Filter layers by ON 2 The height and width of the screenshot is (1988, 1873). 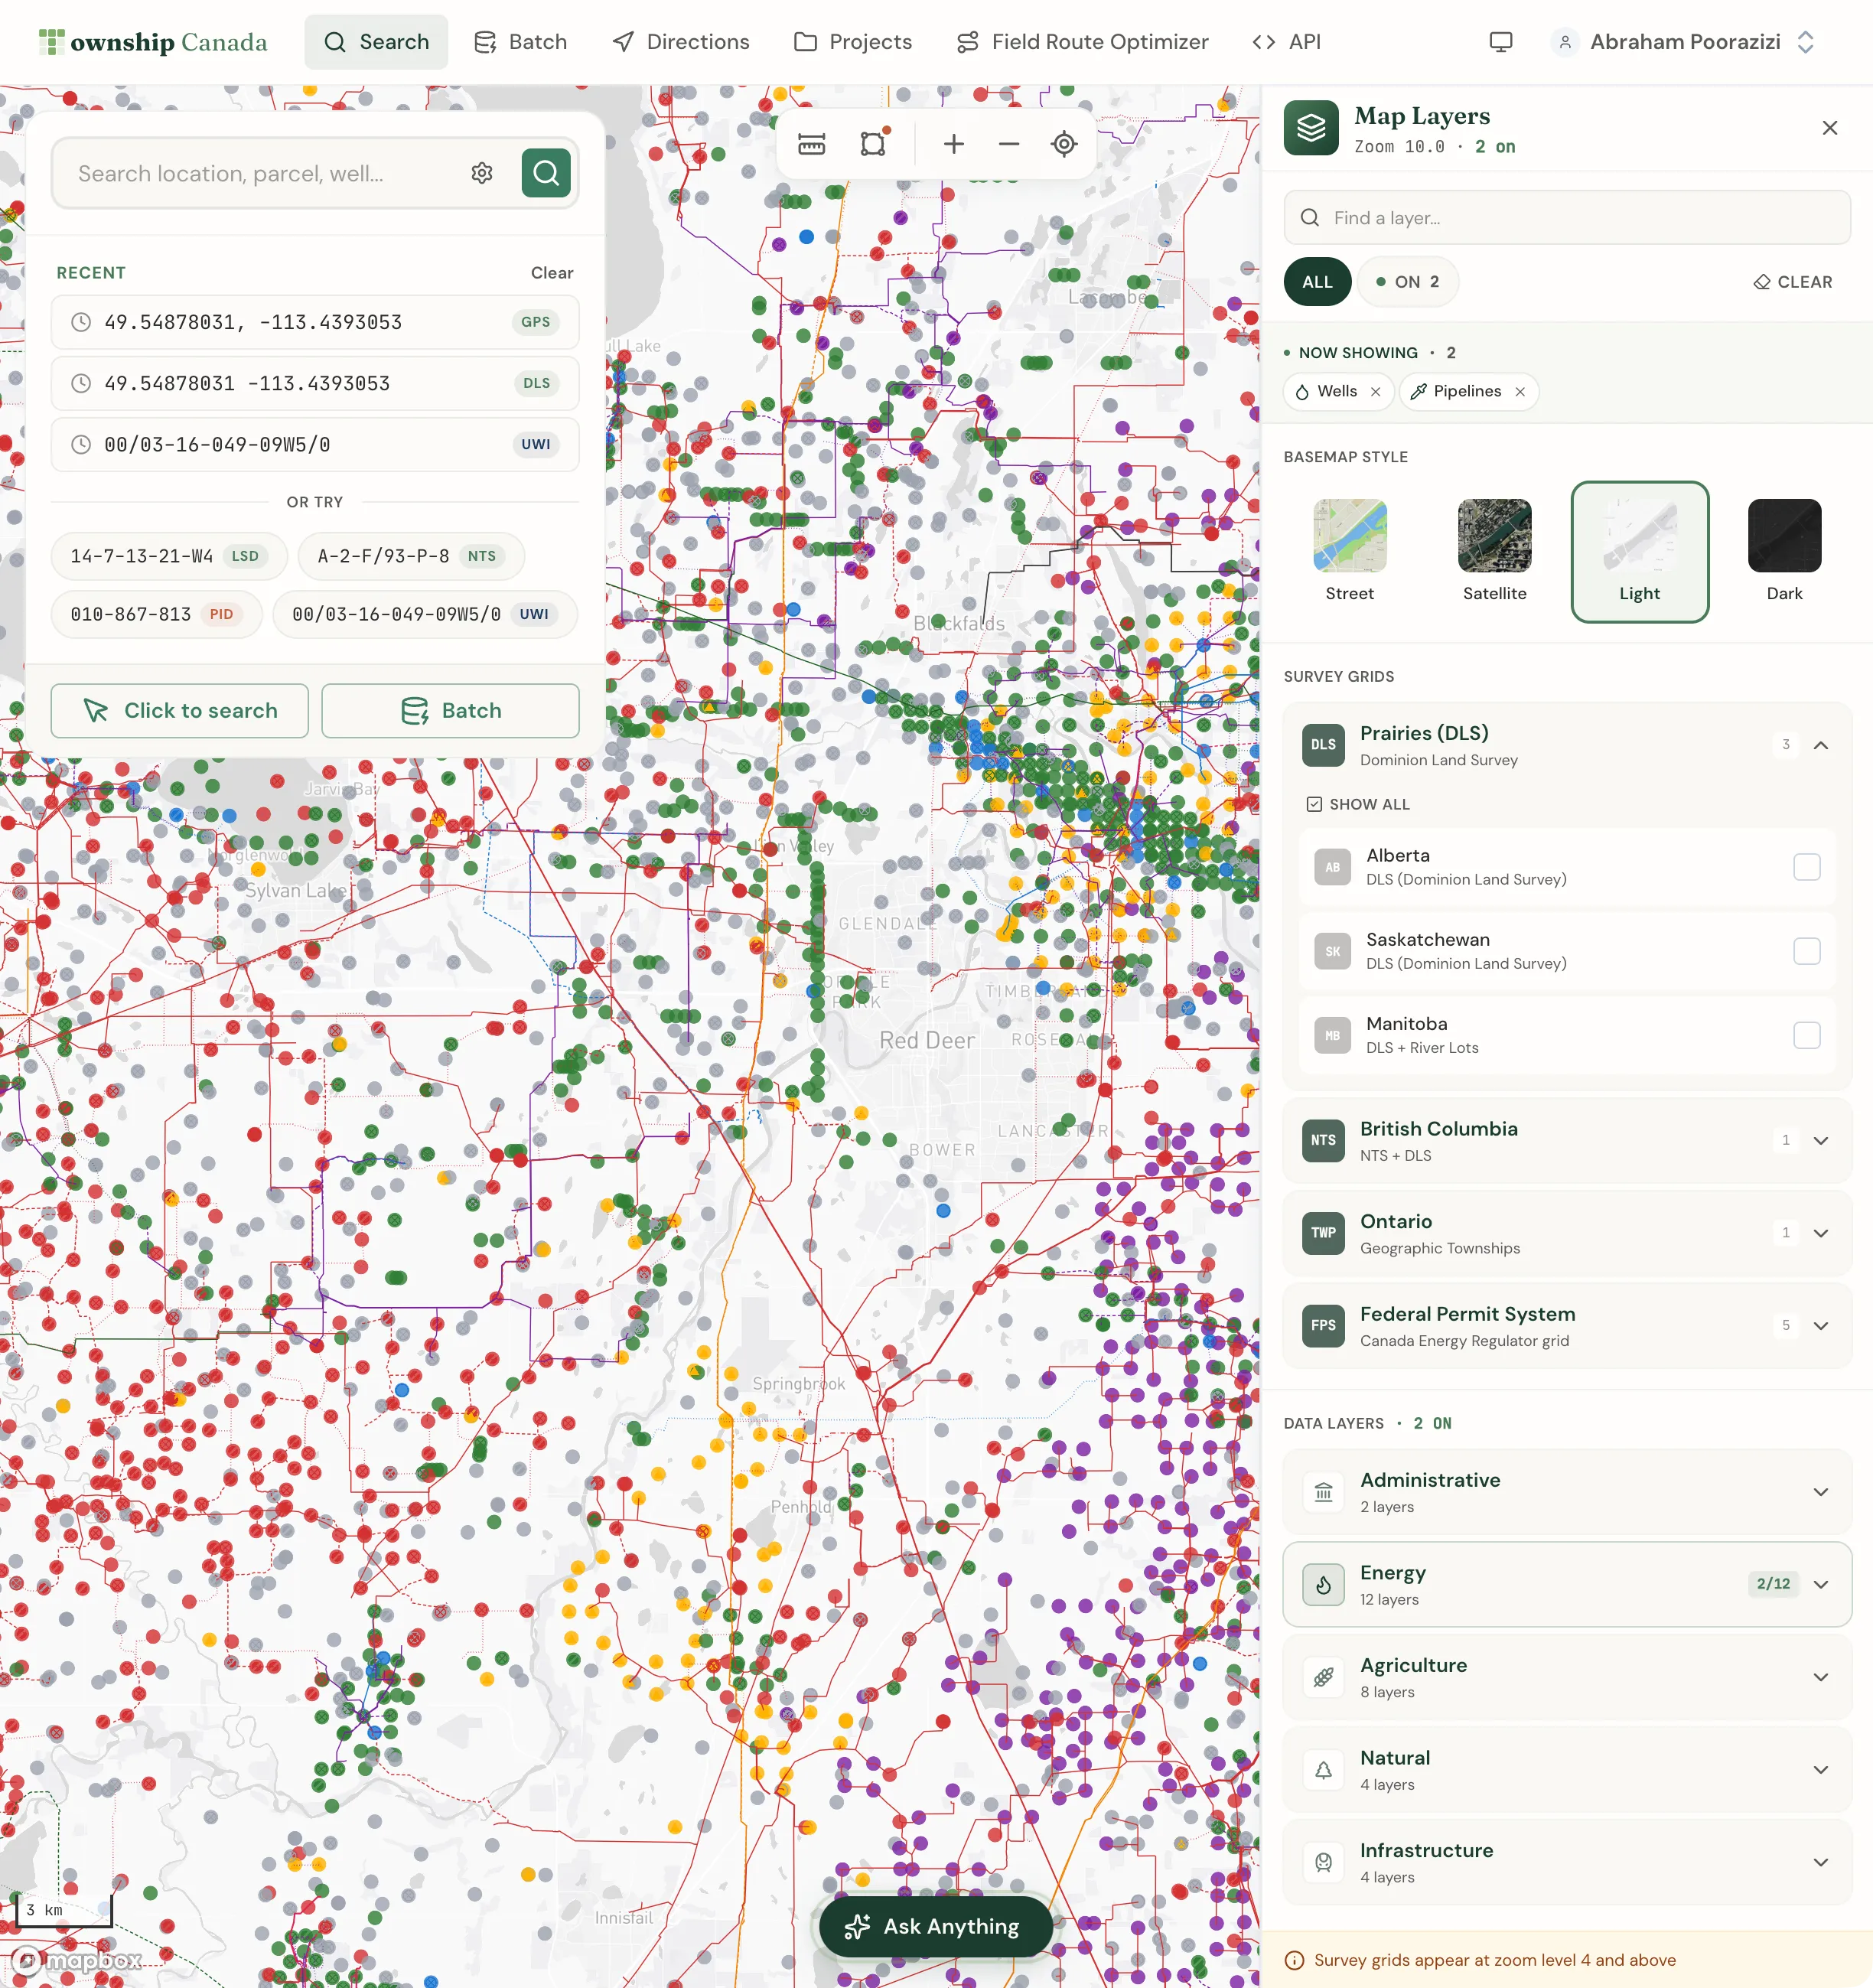[1407, 282]
